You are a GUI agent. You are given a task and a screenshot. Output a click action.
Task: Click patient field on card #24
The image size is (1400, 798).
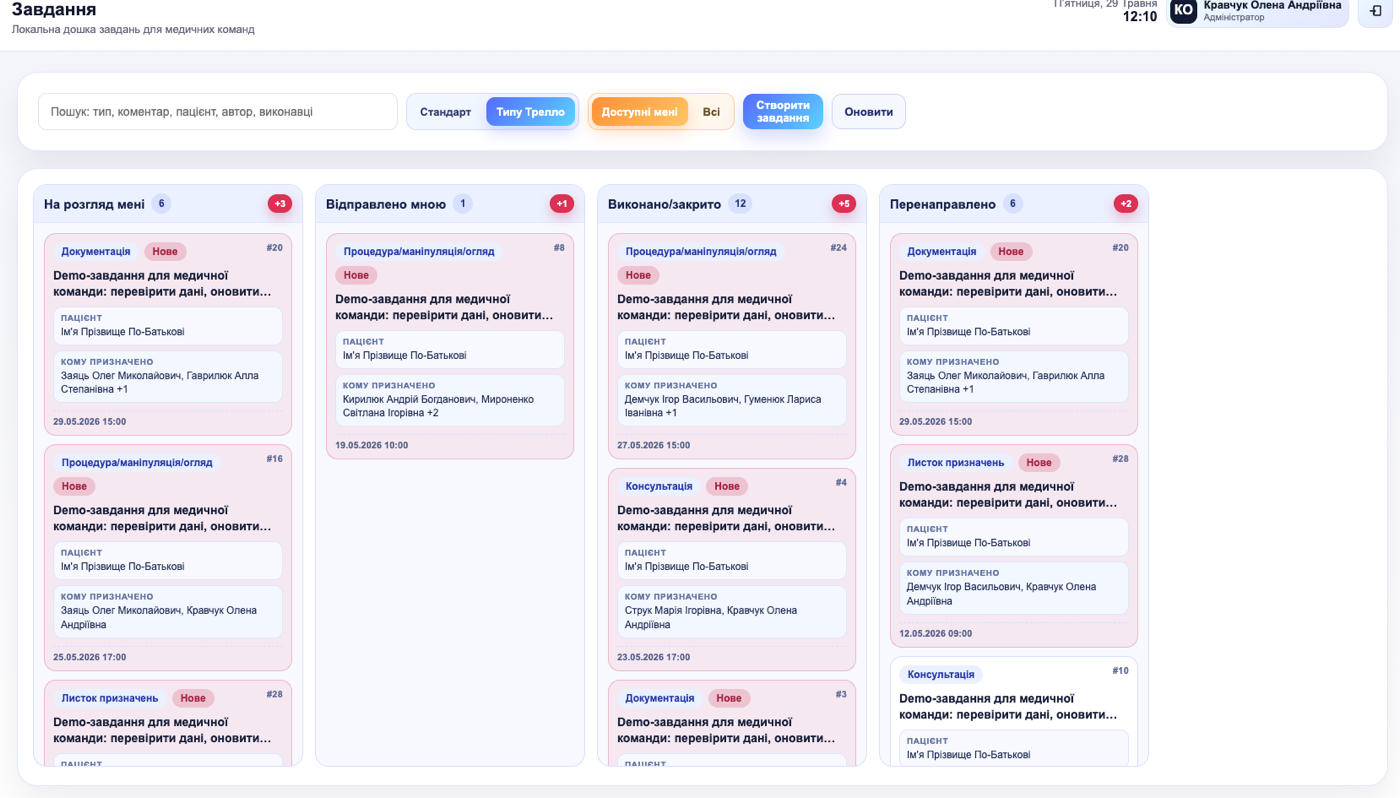(732, 349)
